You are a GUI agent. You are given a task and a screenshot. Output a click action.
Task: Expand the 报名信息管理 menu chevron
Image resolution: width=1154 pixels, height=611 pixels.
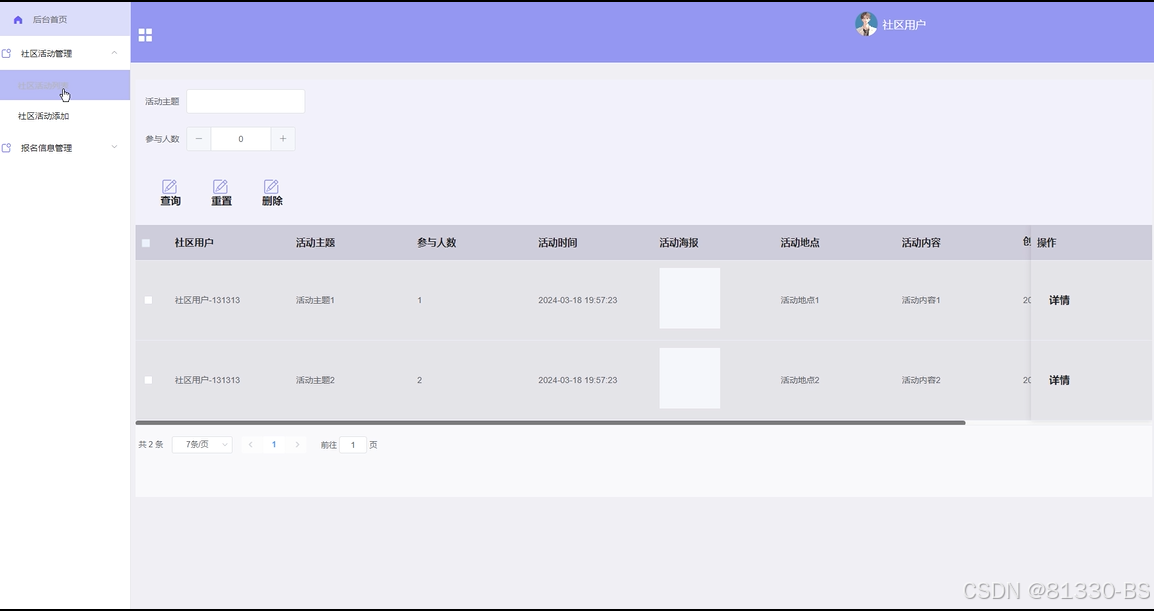(114, 147)
